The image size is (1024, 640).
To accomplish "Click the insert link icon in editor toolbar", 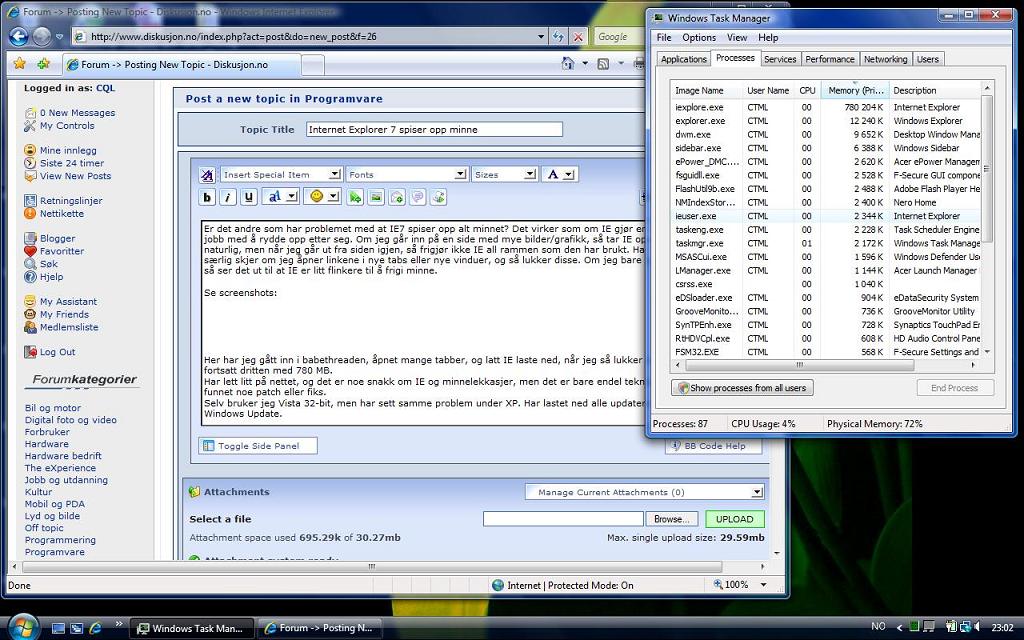I will click(355, 197).
